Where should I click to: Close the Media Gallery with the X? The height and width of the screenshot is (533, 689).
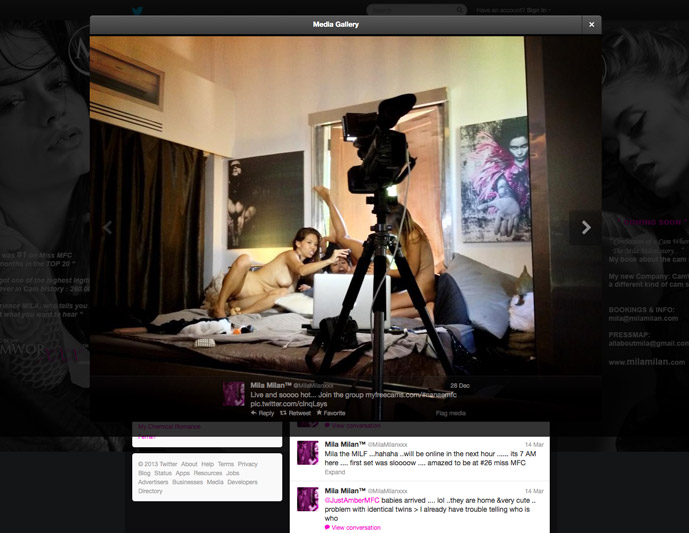tap(591, 24)
